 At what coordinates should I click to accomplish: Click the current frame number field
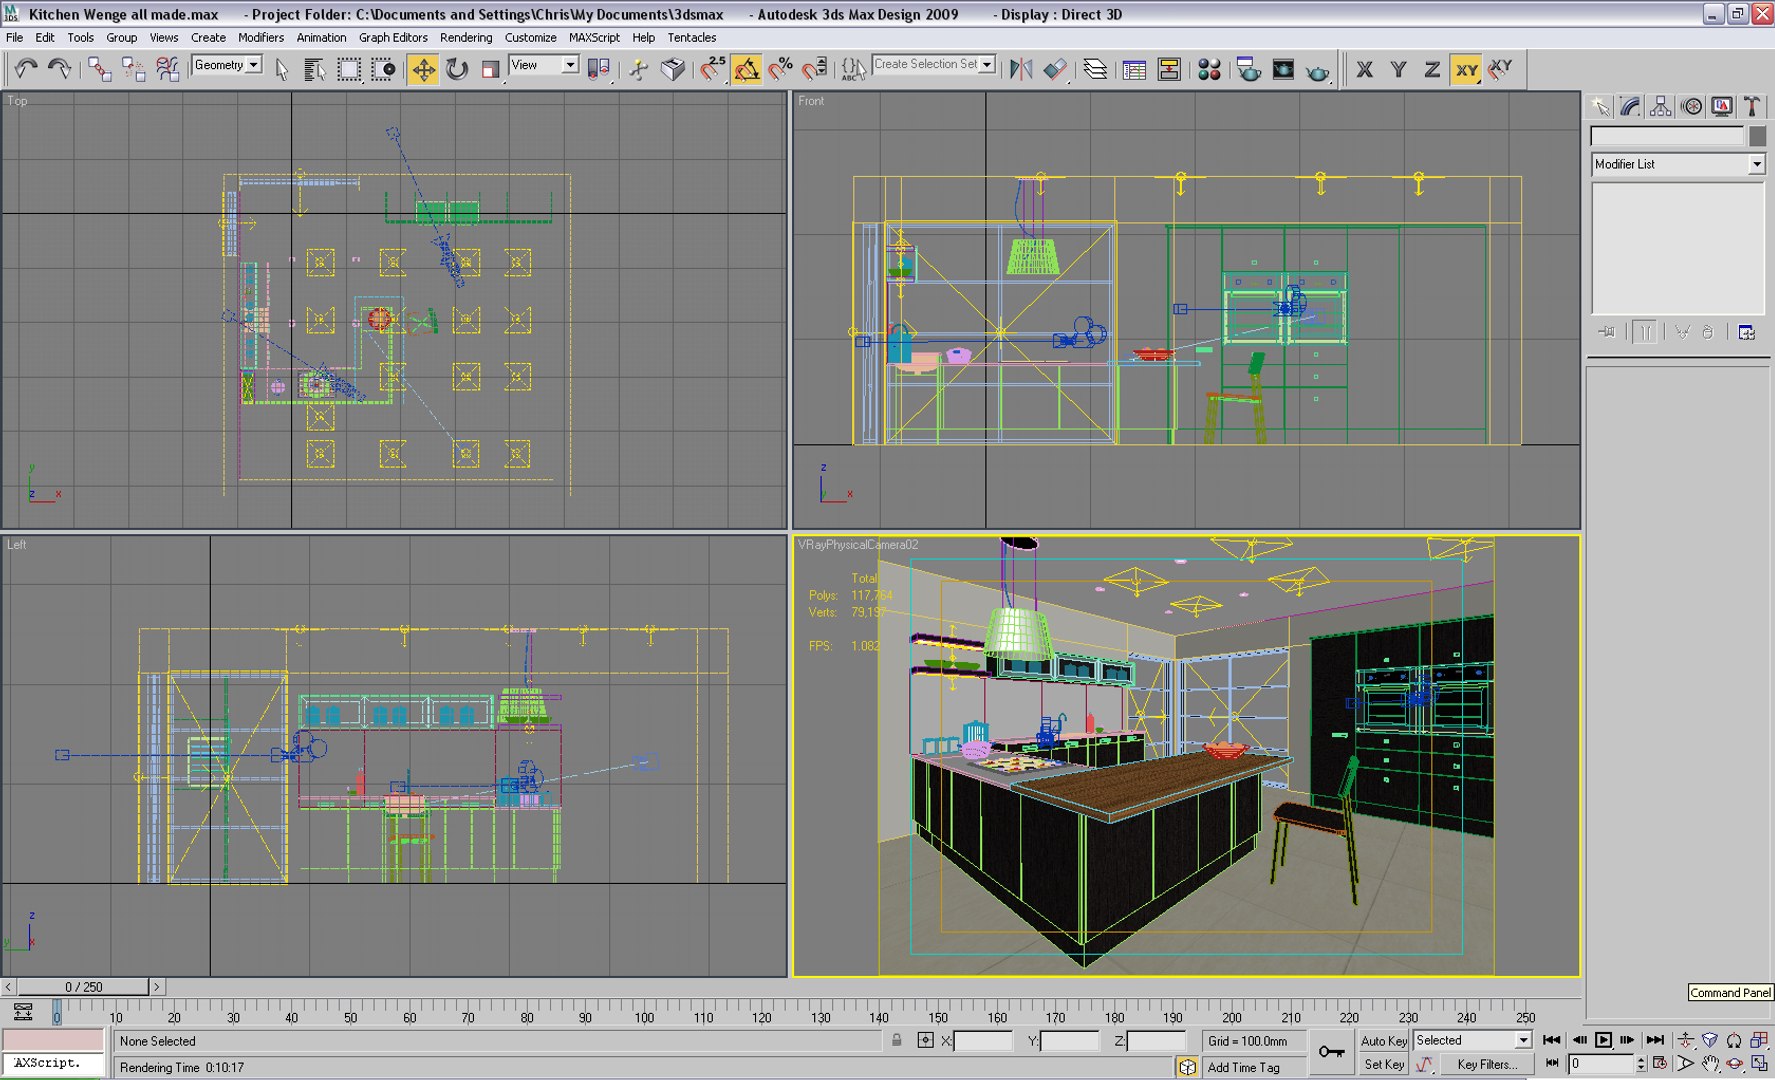pos(1600,1064)
